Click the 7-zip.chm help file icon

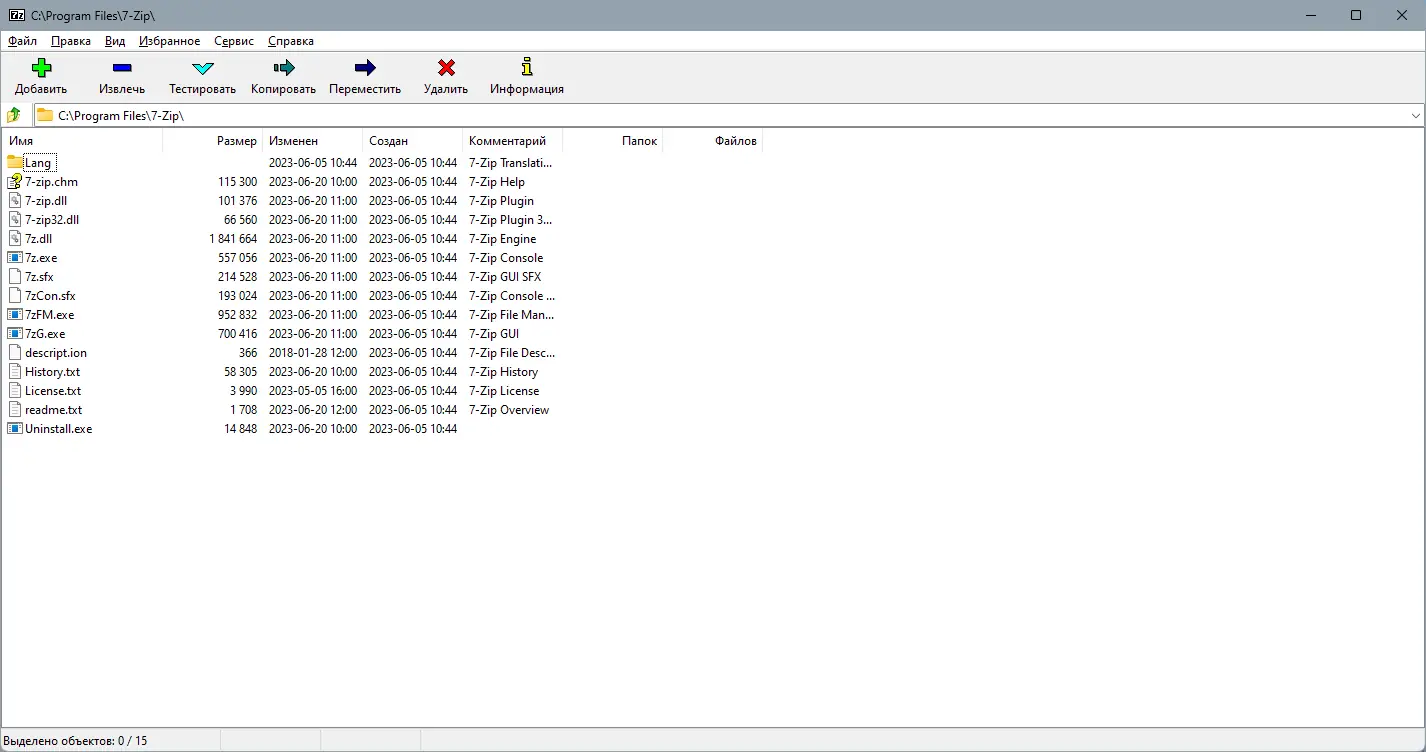coord(15,181)
